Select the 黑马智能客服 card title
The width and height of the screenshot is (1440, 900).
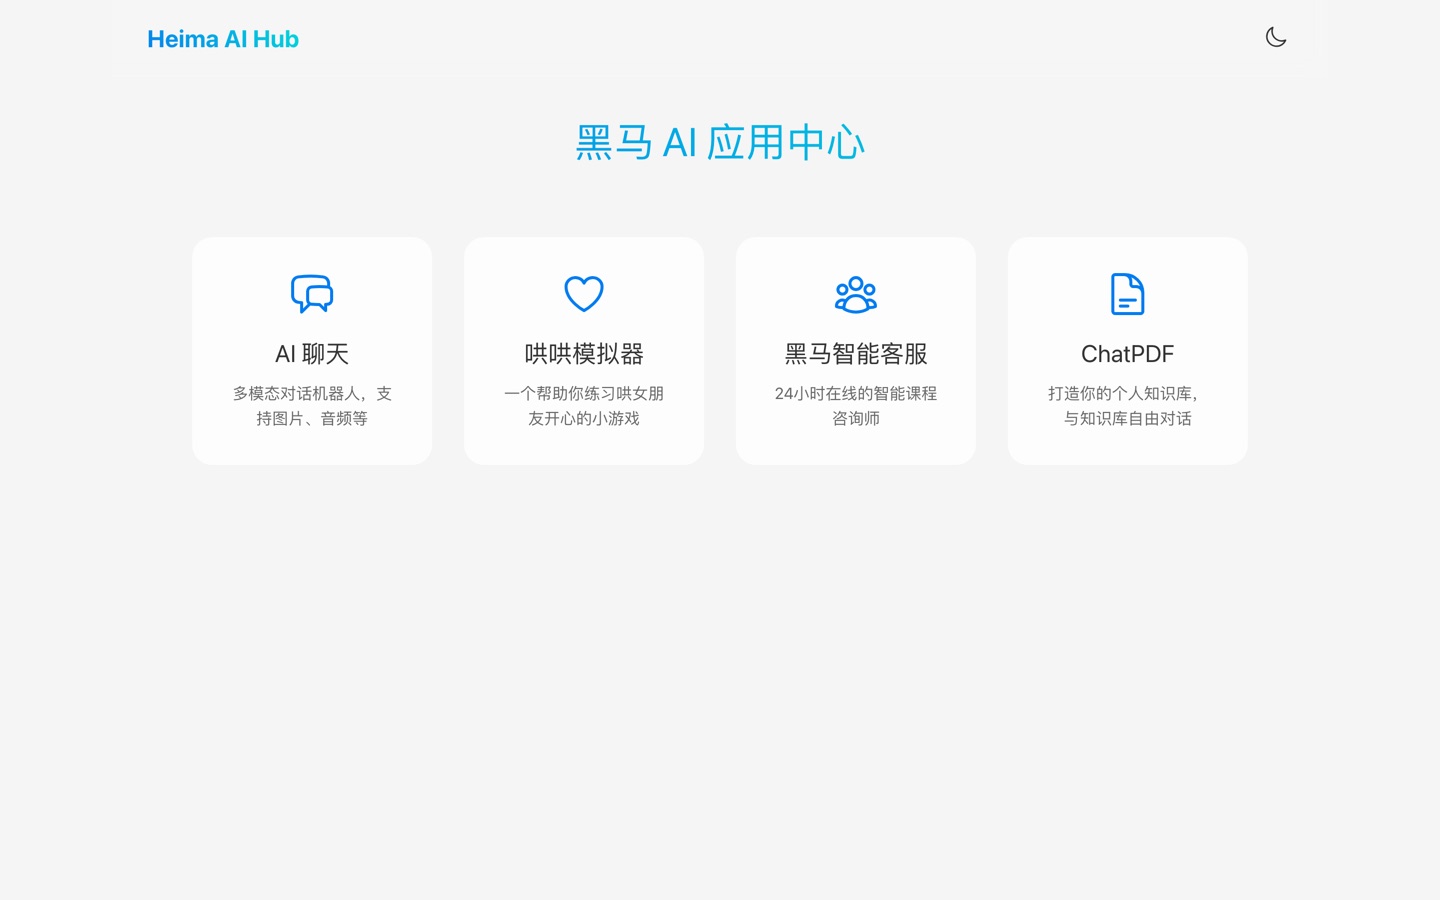[856, 354]
